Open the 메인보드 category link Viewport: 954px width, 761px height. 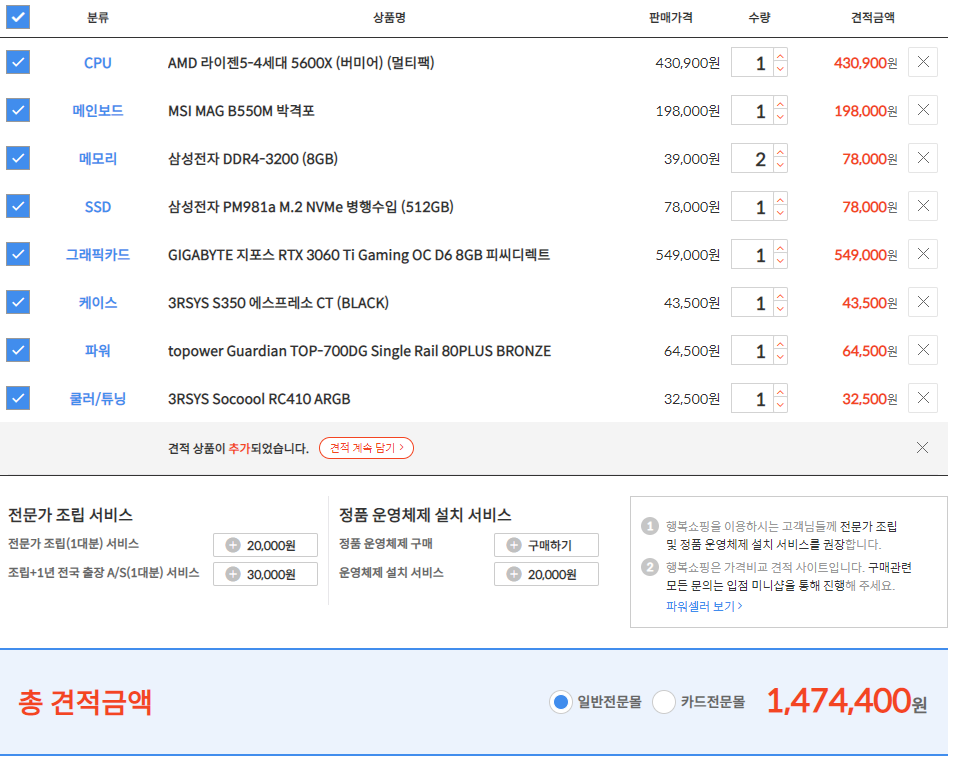[x=97, y=111]
